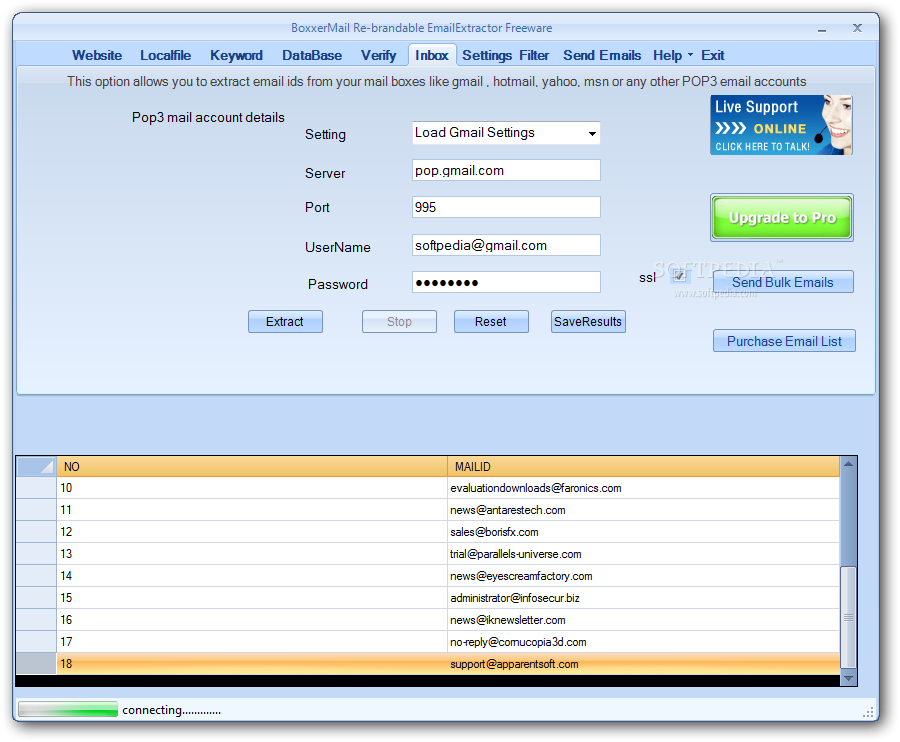
Task: Click Exit in the menu bar
Action: [712, 56]
